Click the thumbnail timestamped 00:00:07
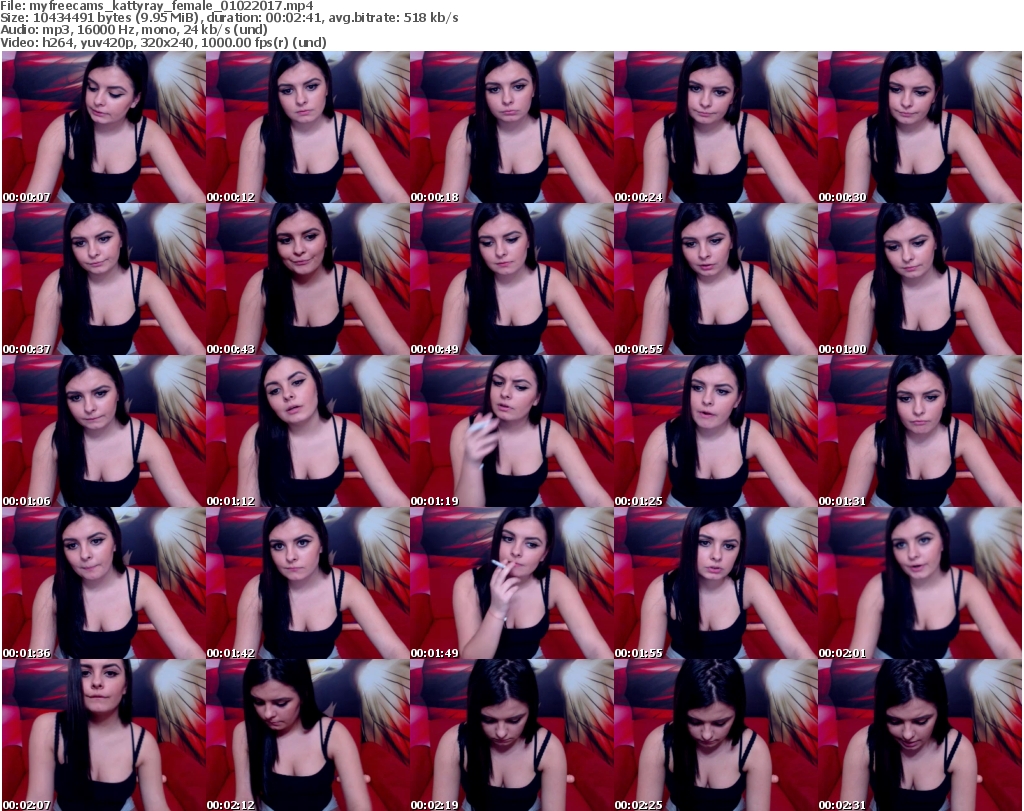This screenshot has width=1024, height=811. pyautogui.click(x=104, y=127)
